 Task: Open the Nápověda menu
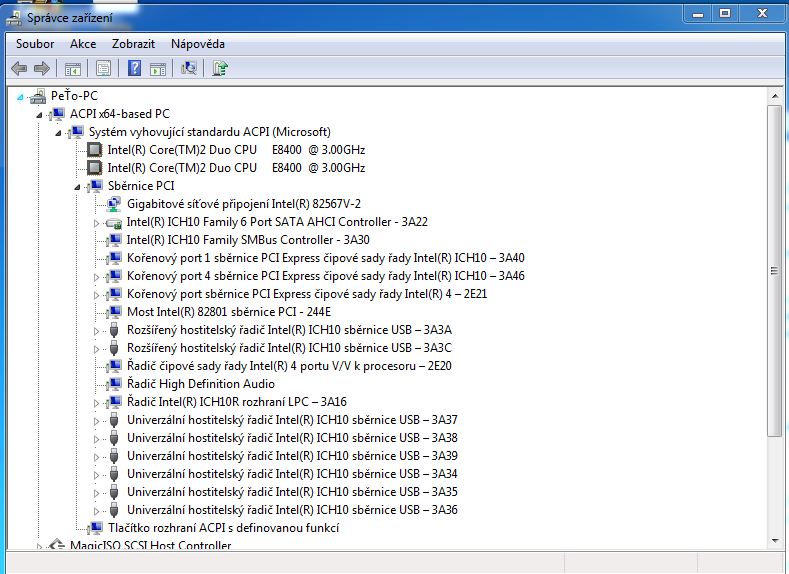click(198, 44)
